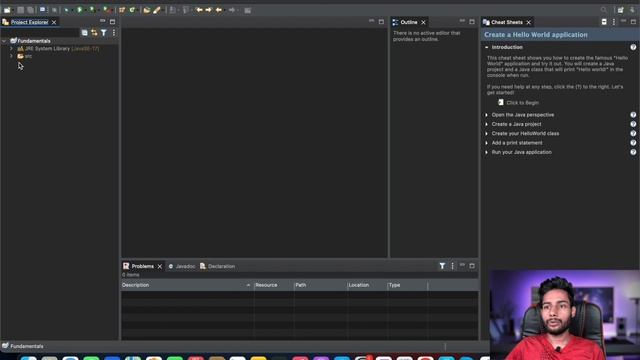Switch to the Declaration tab

[218, 266]
